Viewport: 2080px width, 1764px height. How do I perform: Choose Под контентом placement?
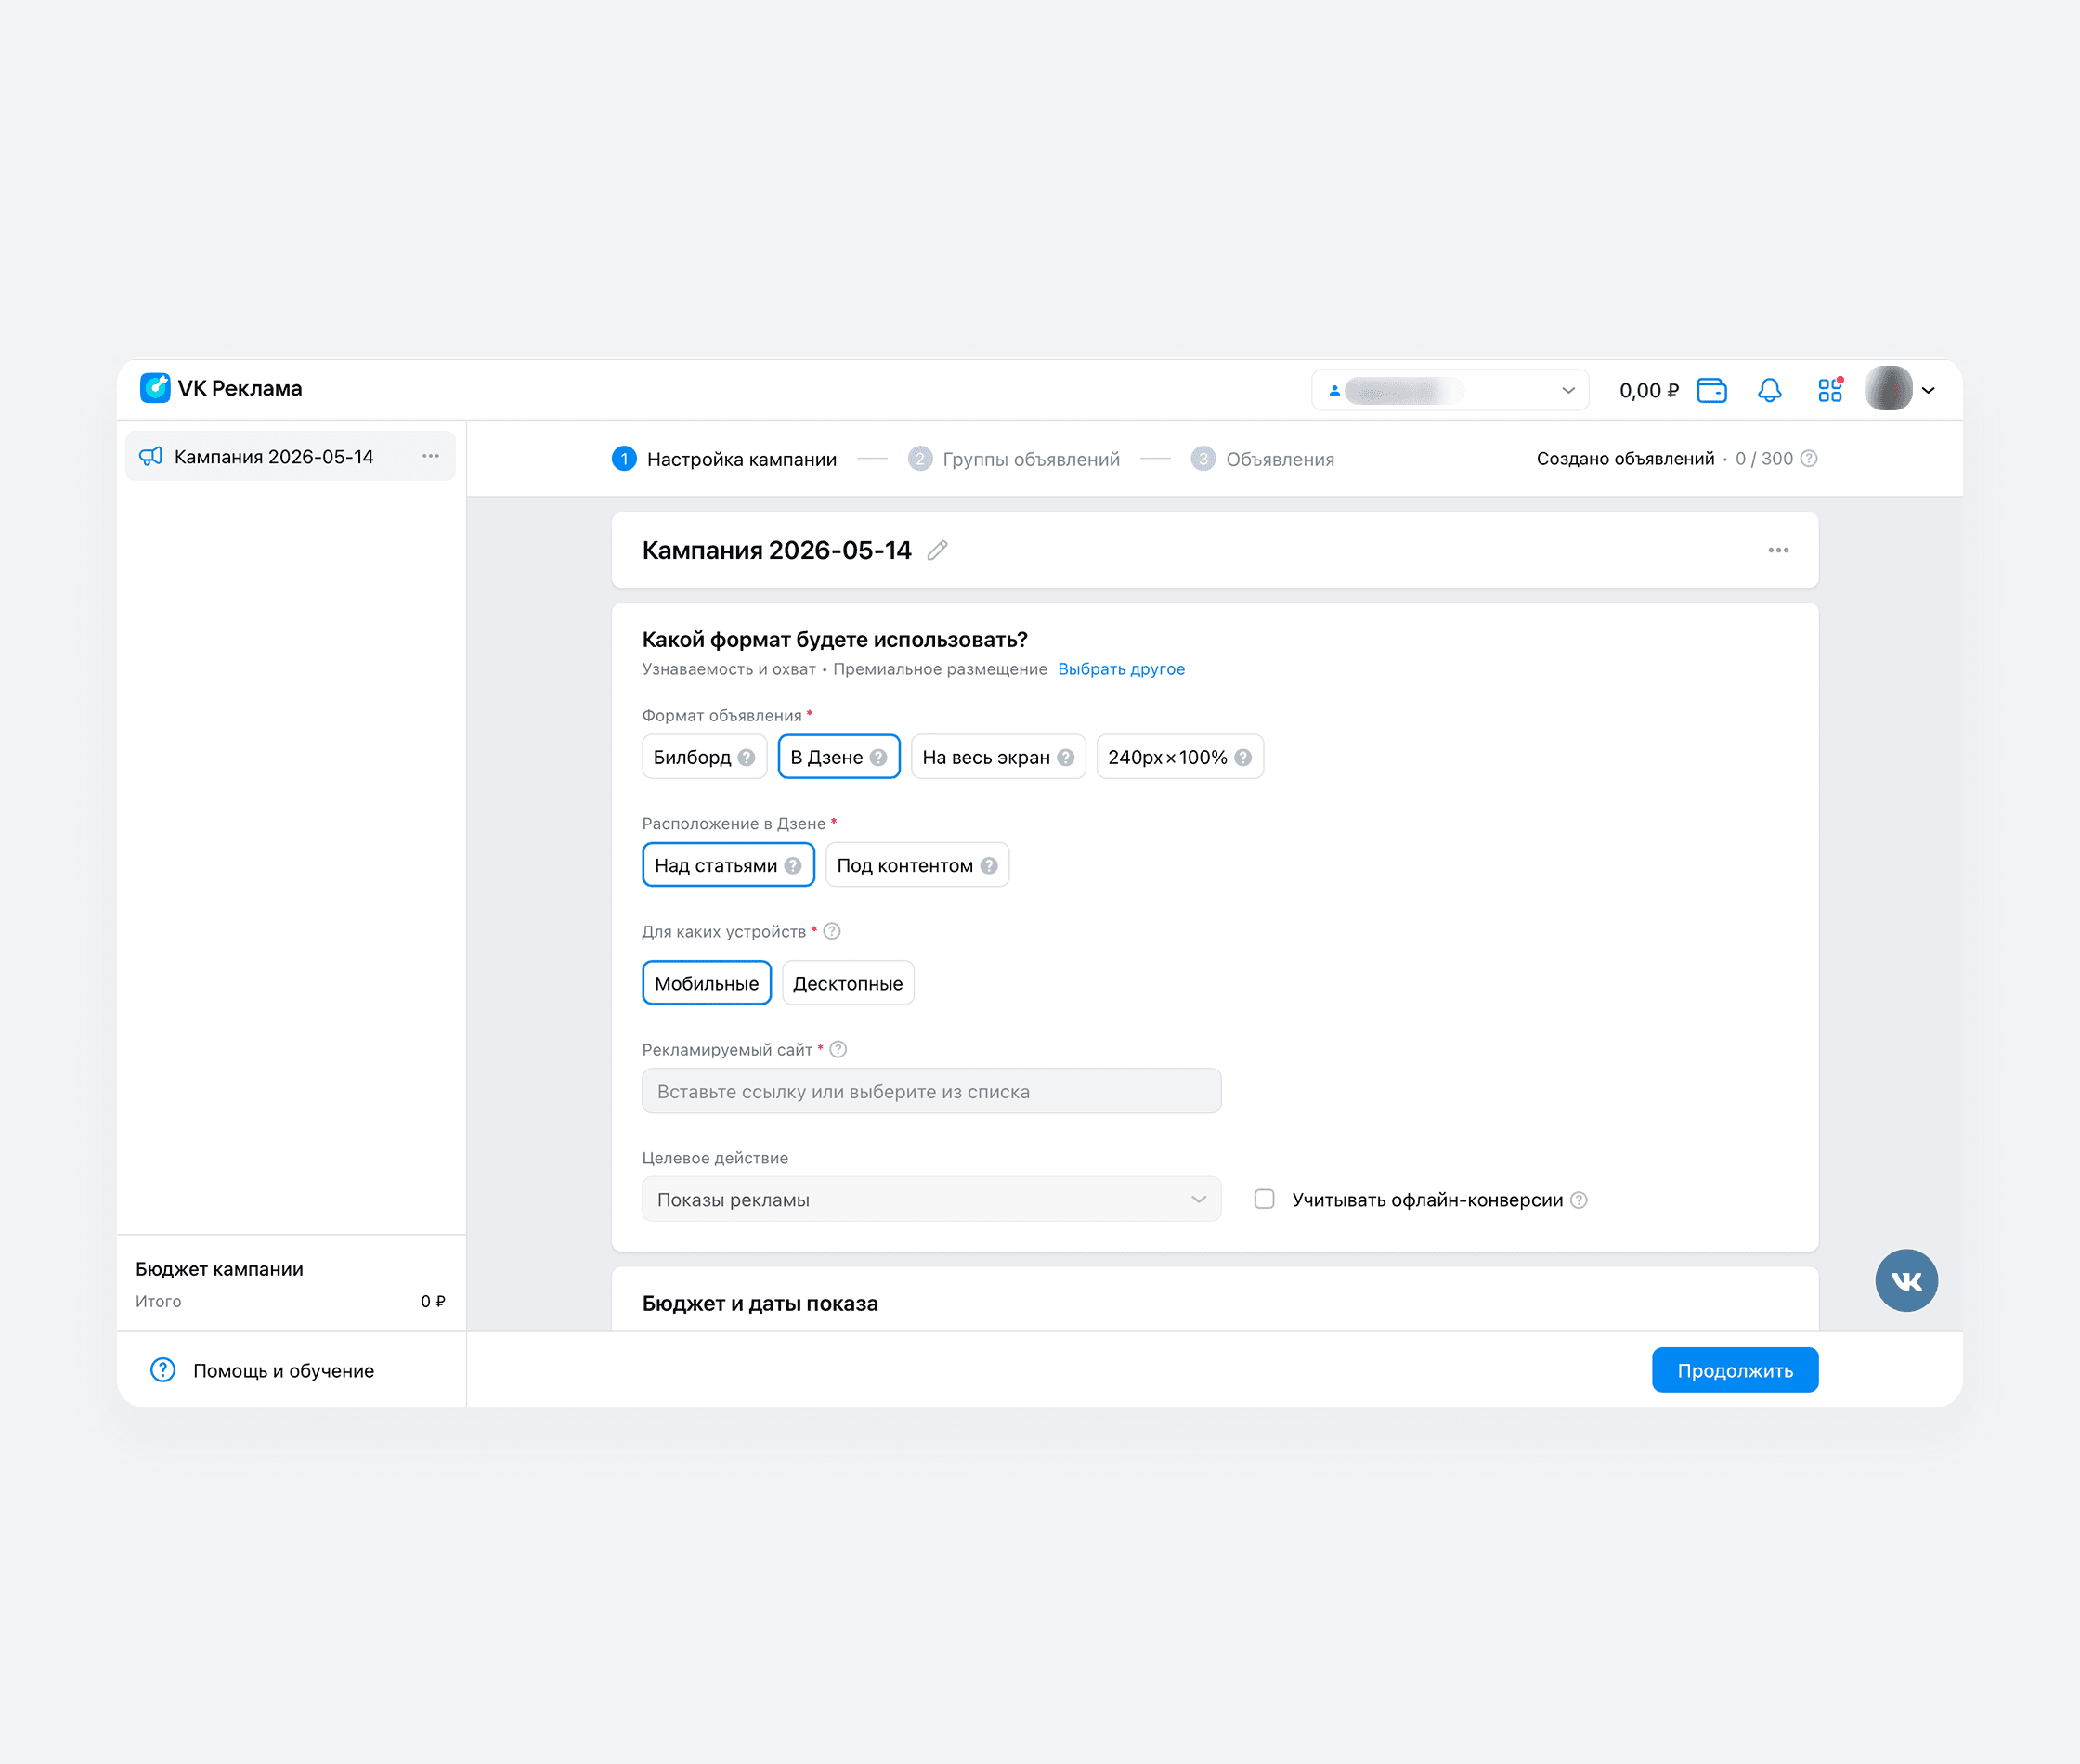click(917, 865)
